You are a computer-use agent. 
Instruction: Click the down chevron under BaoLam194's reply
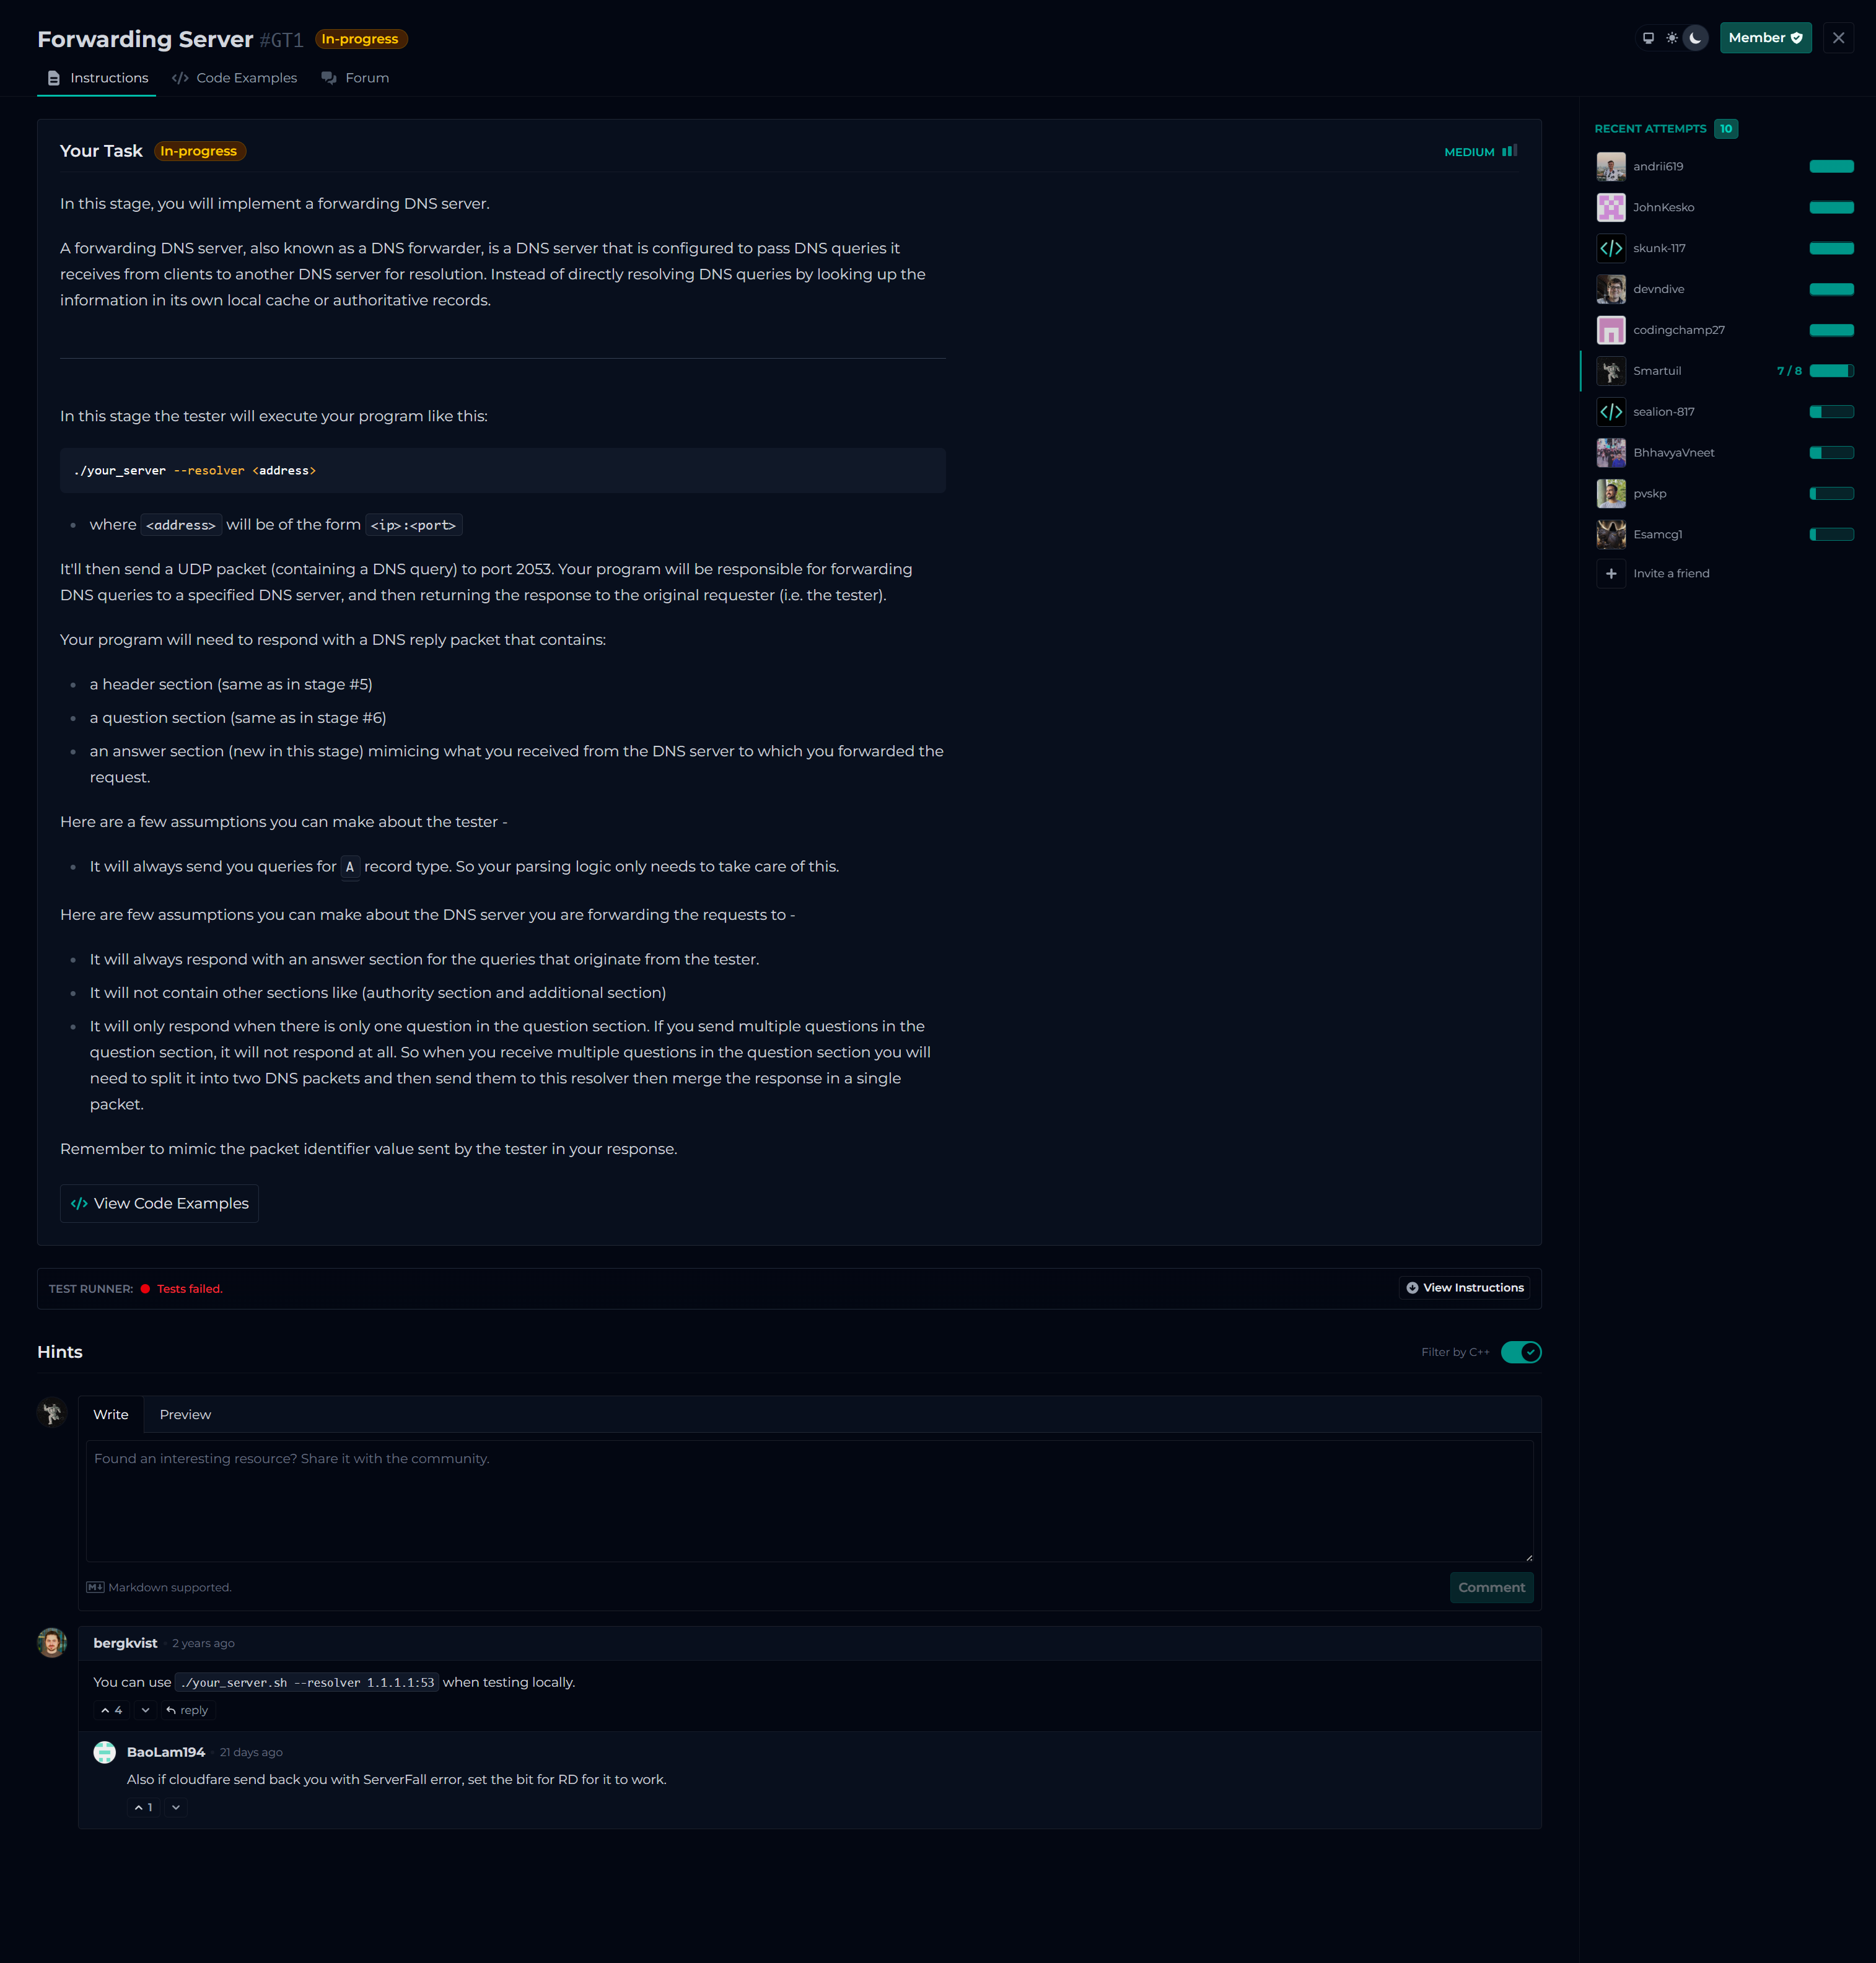(176, 1807)
